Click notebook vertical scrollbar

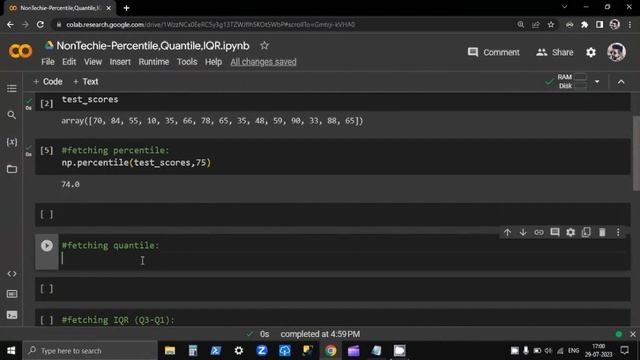point(636,153)
